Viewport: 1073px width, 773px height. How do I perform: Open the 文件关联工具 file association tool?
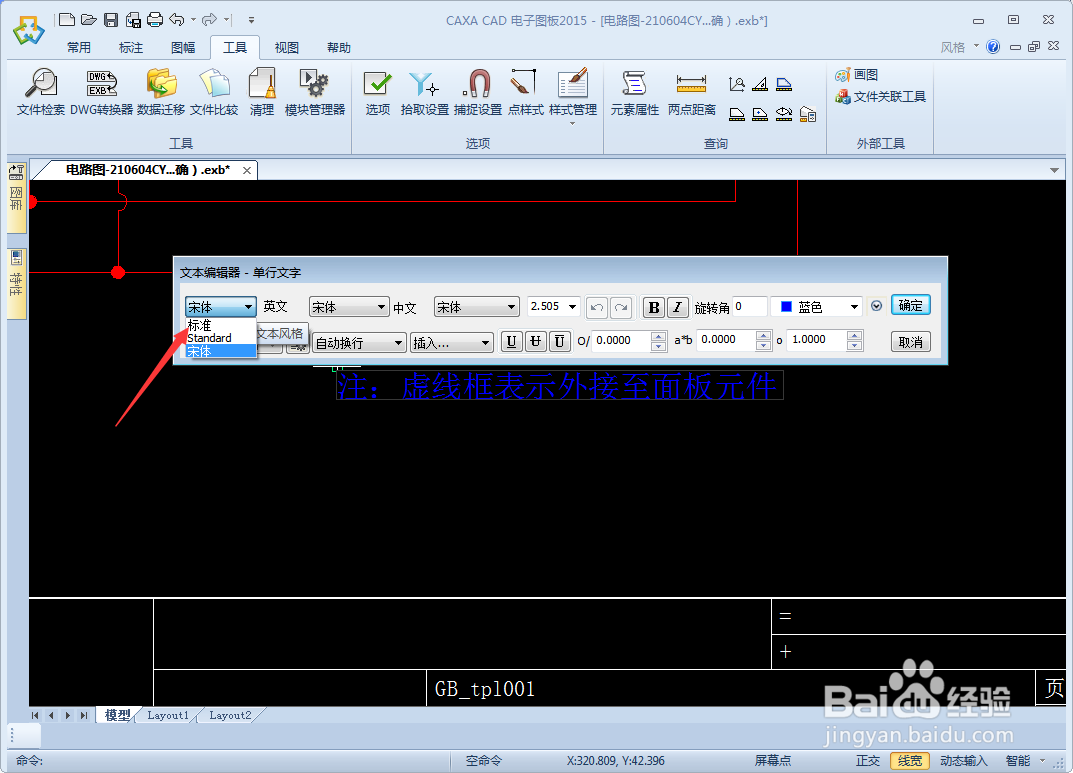click(x=880, y=97)
